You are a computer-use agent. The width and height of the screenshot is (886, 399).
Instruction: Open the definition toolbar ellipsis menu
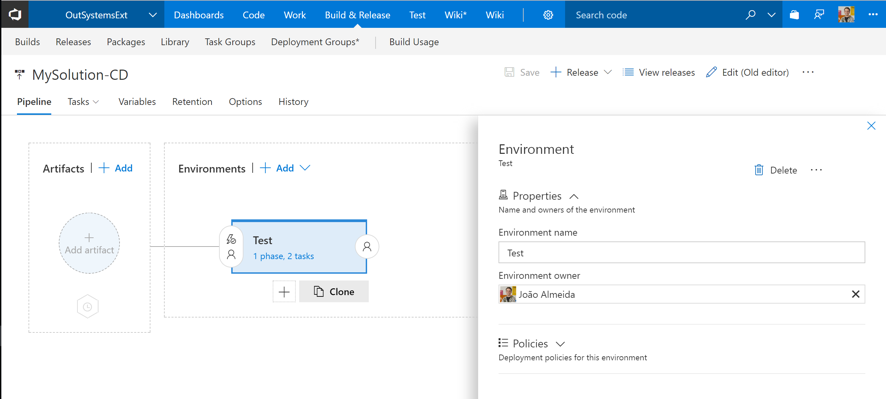808,72
